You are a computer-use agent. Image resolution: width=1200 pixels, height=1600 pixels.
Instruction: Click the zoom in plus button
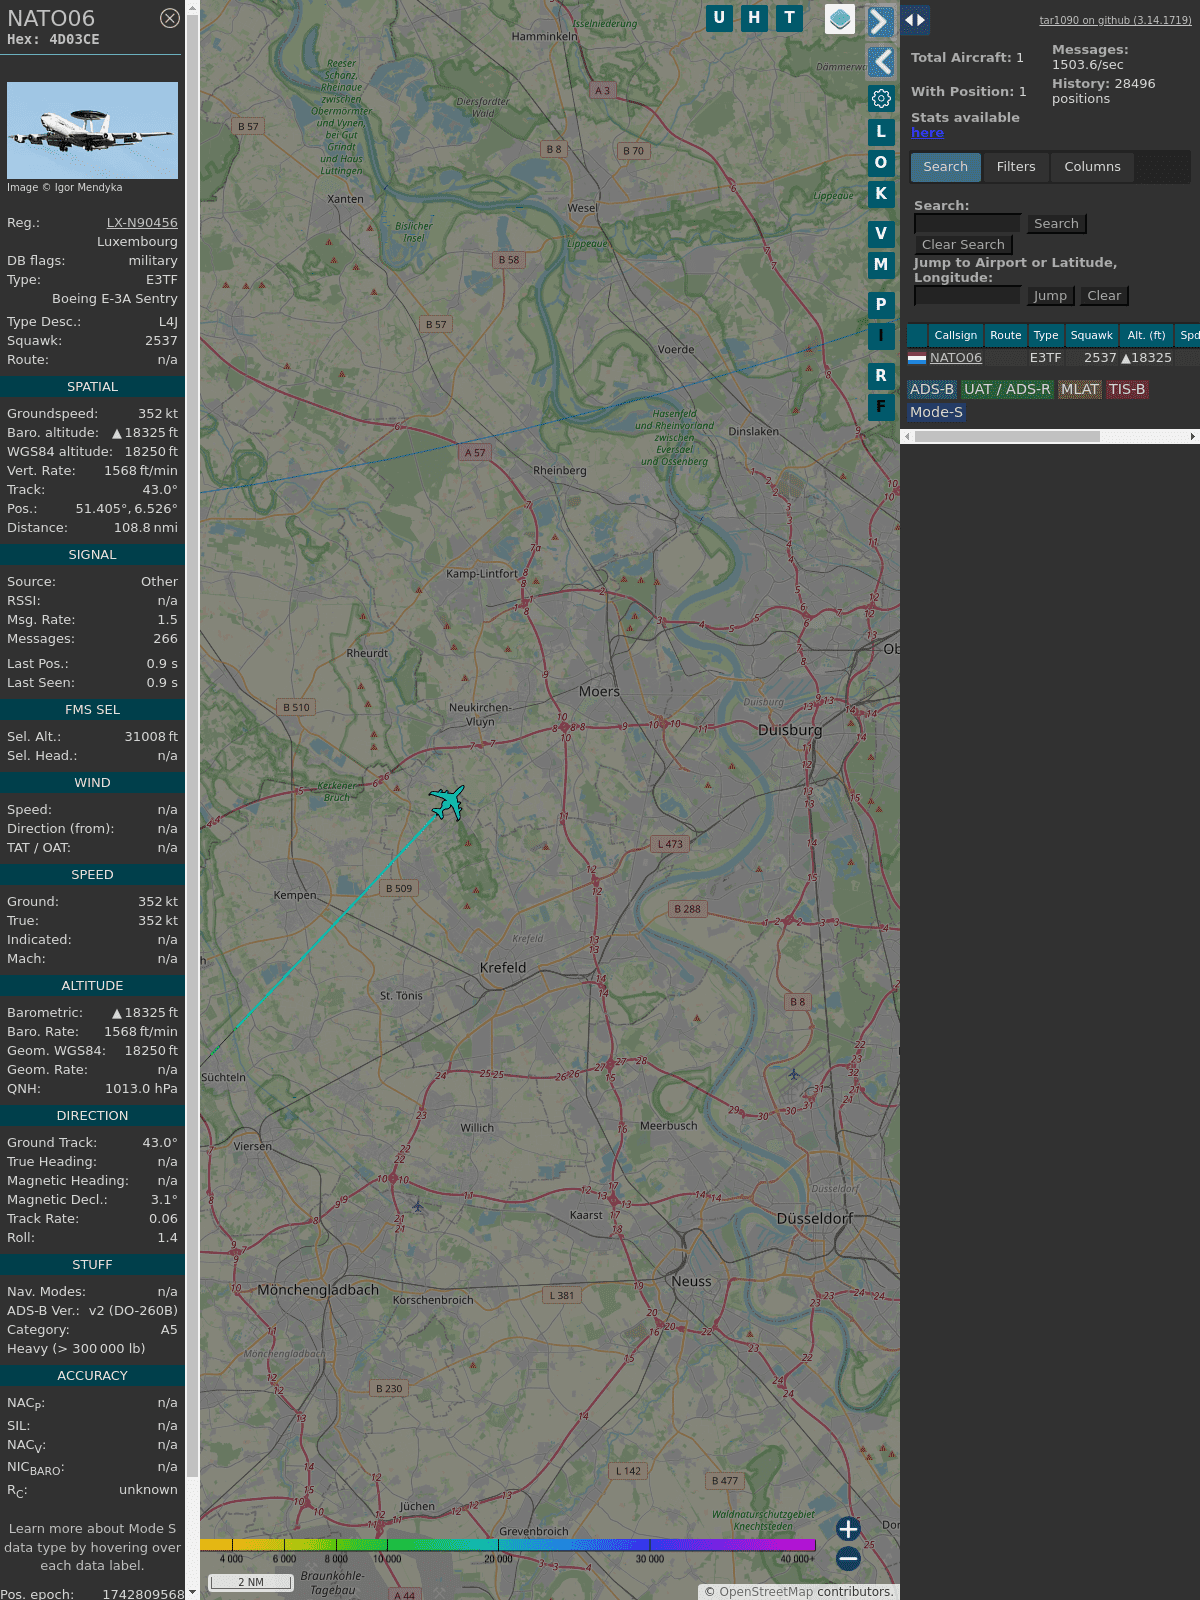tap(848, 1529)
